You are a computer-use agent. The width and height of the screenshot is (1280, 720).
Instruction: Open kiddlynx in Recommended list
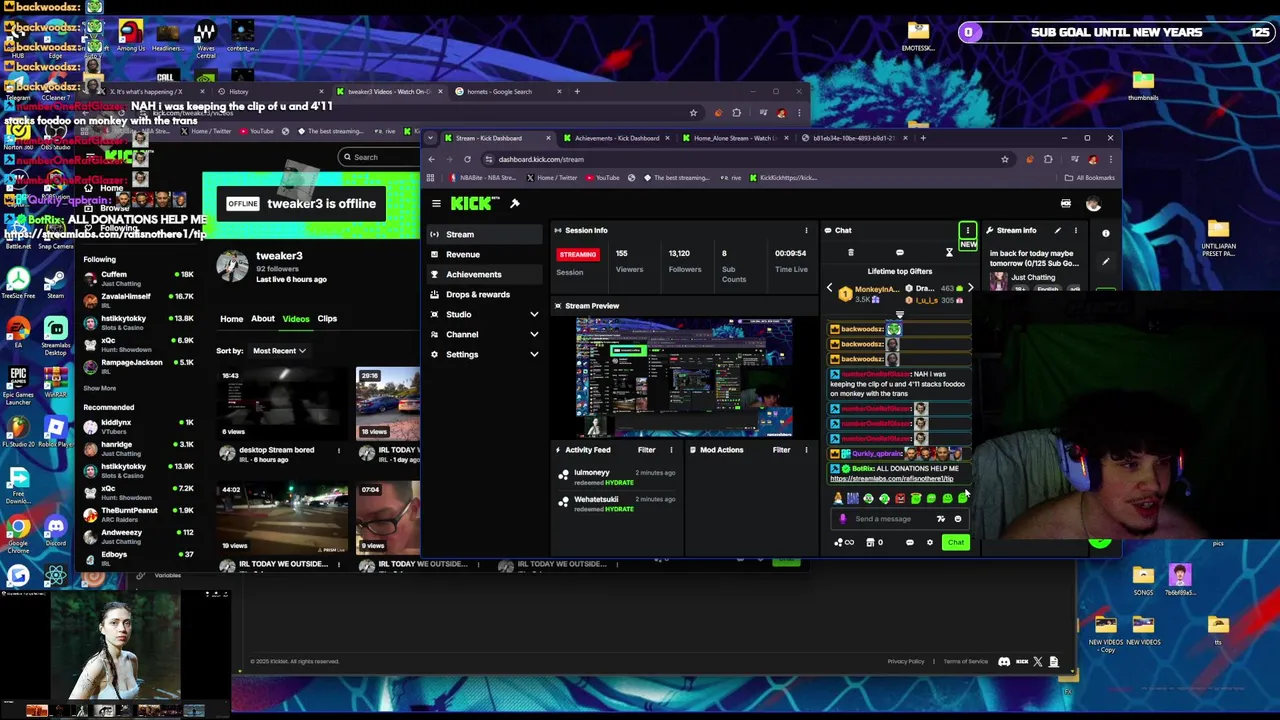tap(137, 426)
